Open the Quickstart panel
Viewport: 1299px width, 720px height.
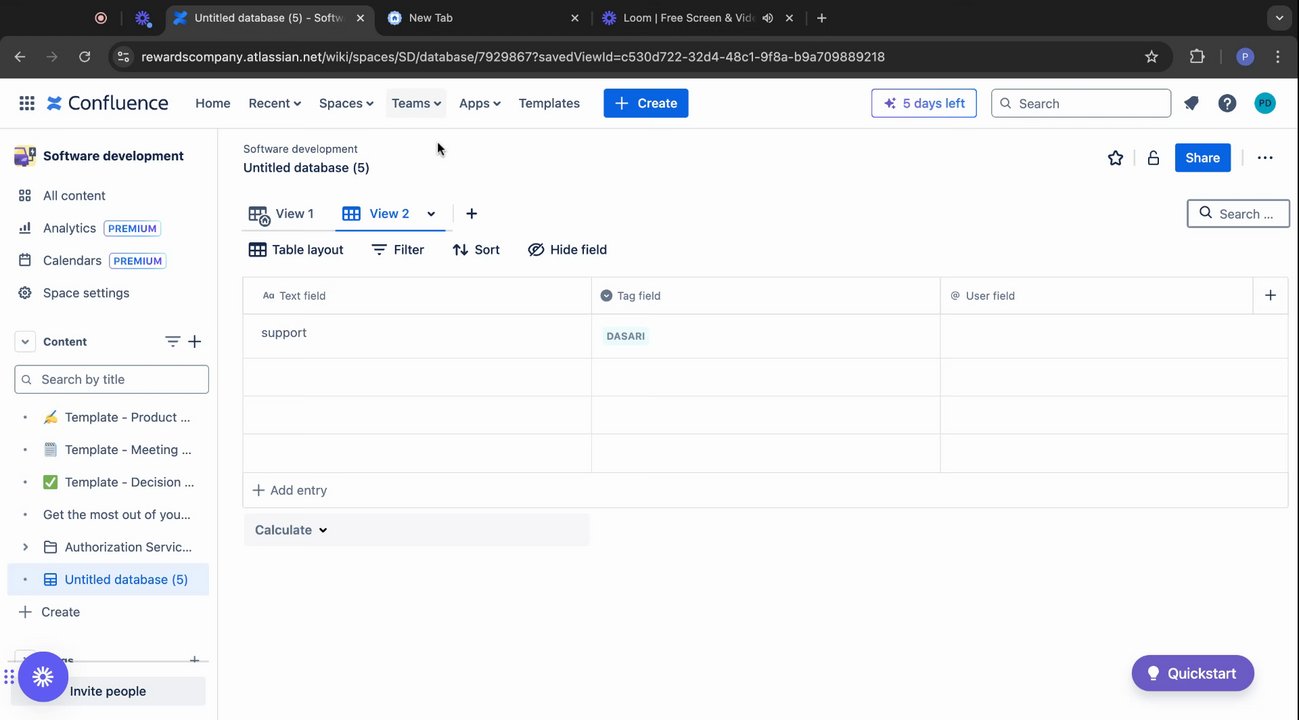point(1193,673)
